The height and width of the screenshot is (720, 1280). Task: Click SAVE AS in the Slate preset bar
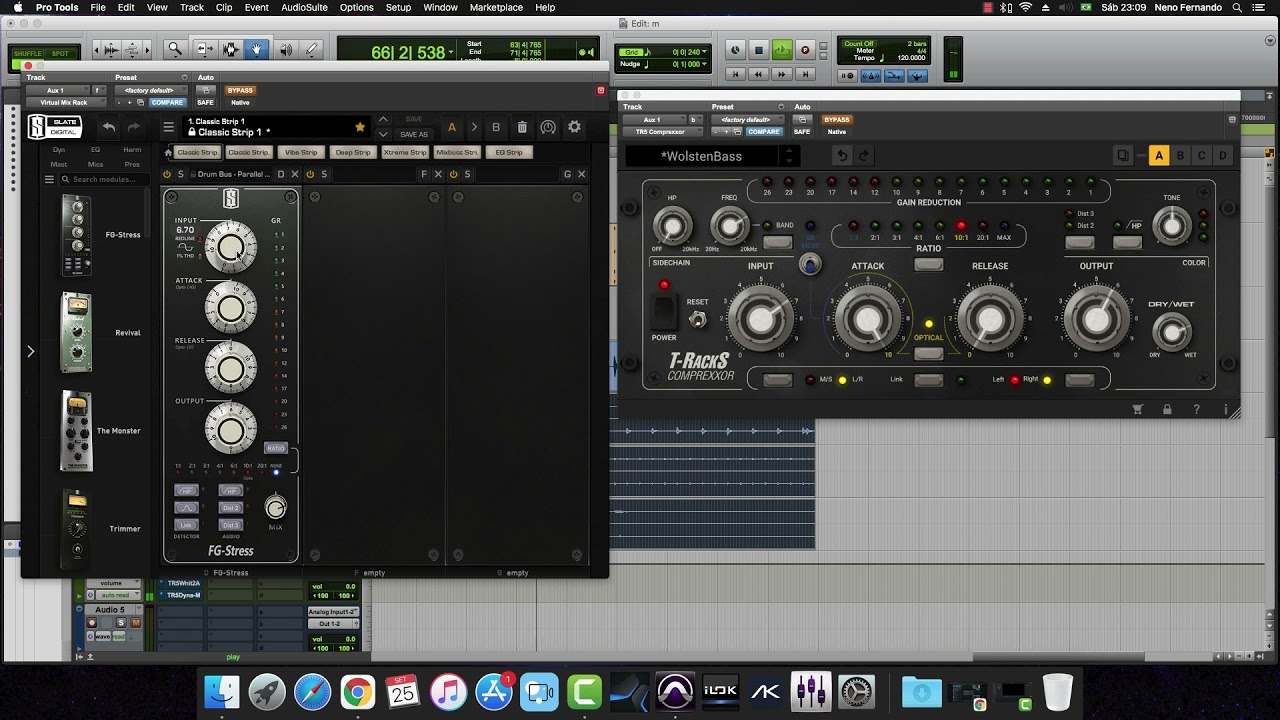[414, 134]
